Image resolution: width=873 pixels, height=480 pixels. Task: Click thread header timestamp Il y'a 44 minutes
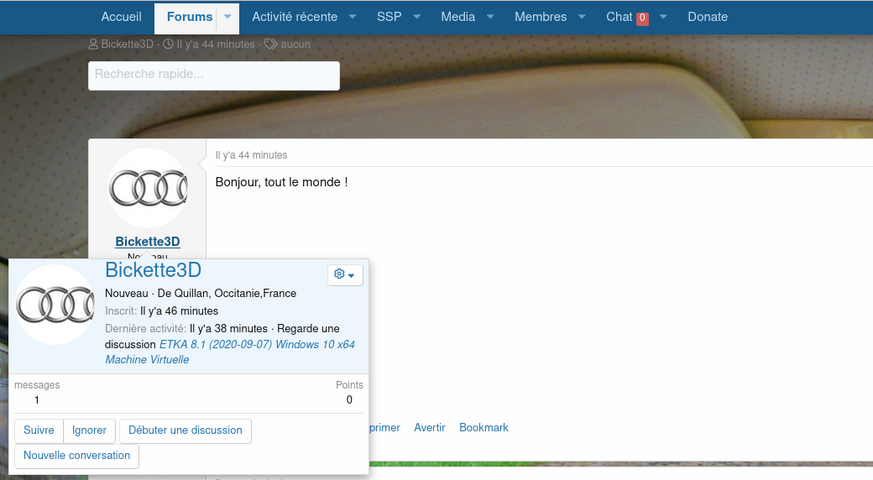[x=215, y=44]
